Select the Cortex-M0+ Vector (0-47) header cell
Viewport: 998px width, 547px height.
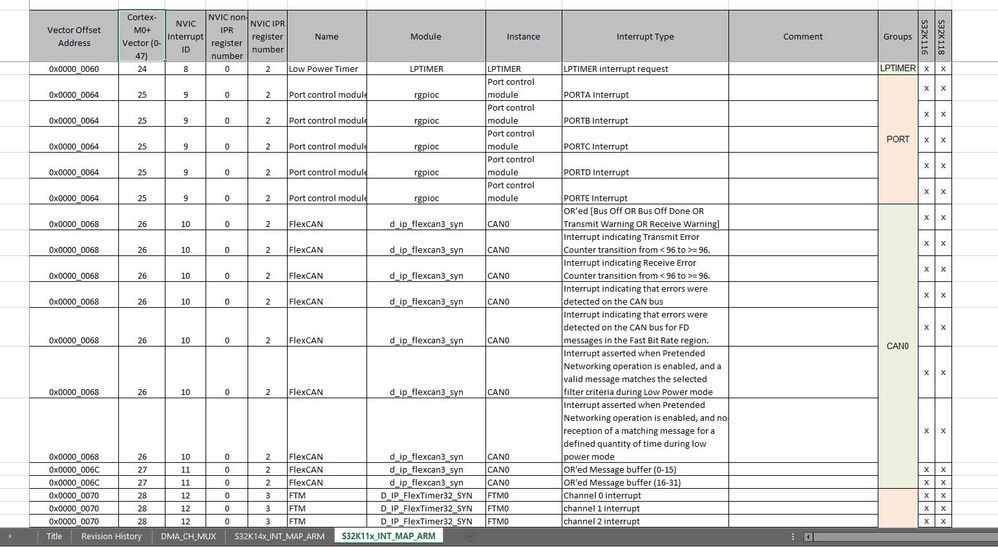142,36
